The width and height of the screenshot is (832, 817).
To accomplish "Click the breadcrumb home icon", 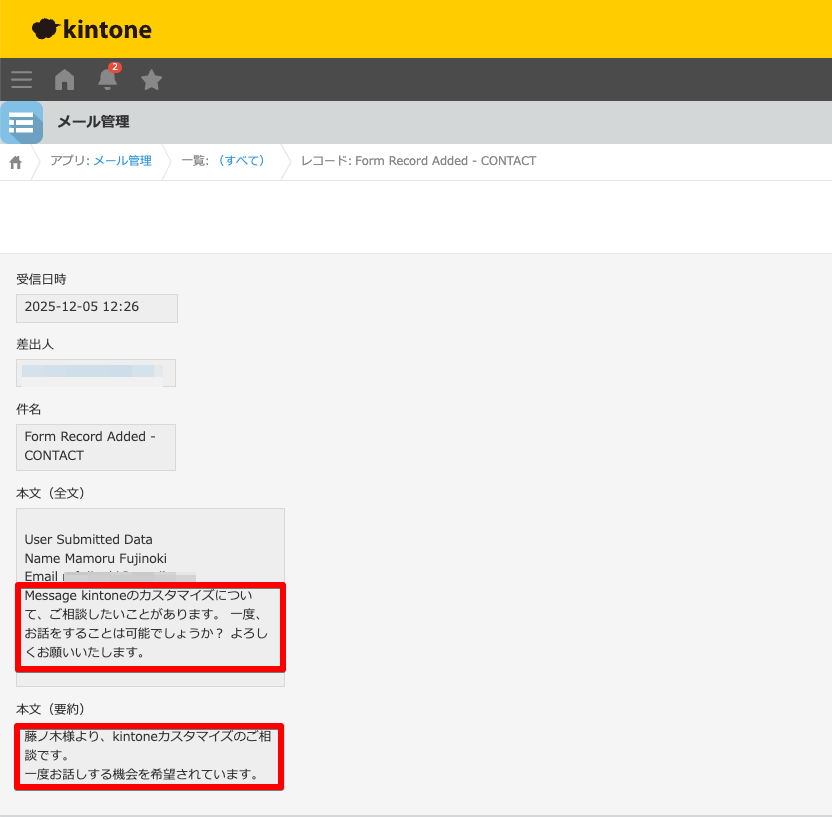I will (14, 161).
